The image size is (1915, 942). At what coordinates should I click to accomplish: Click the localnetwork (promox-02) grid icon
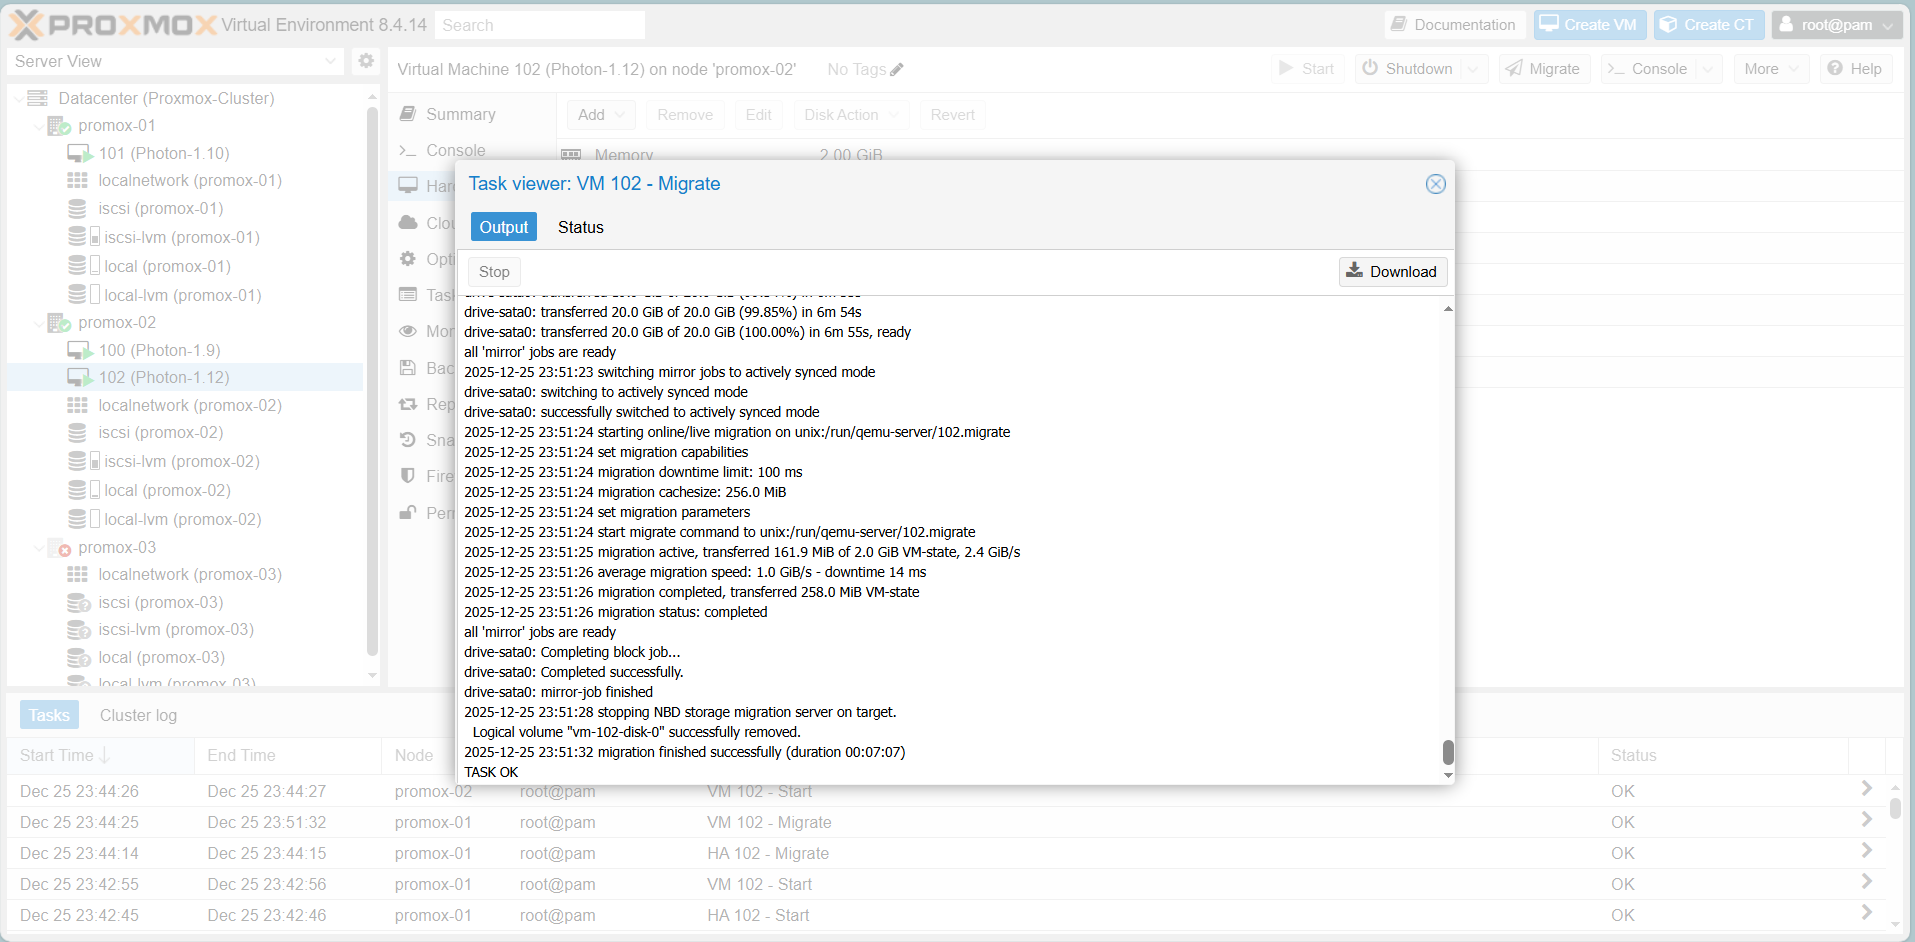click(x=77, y=405)
